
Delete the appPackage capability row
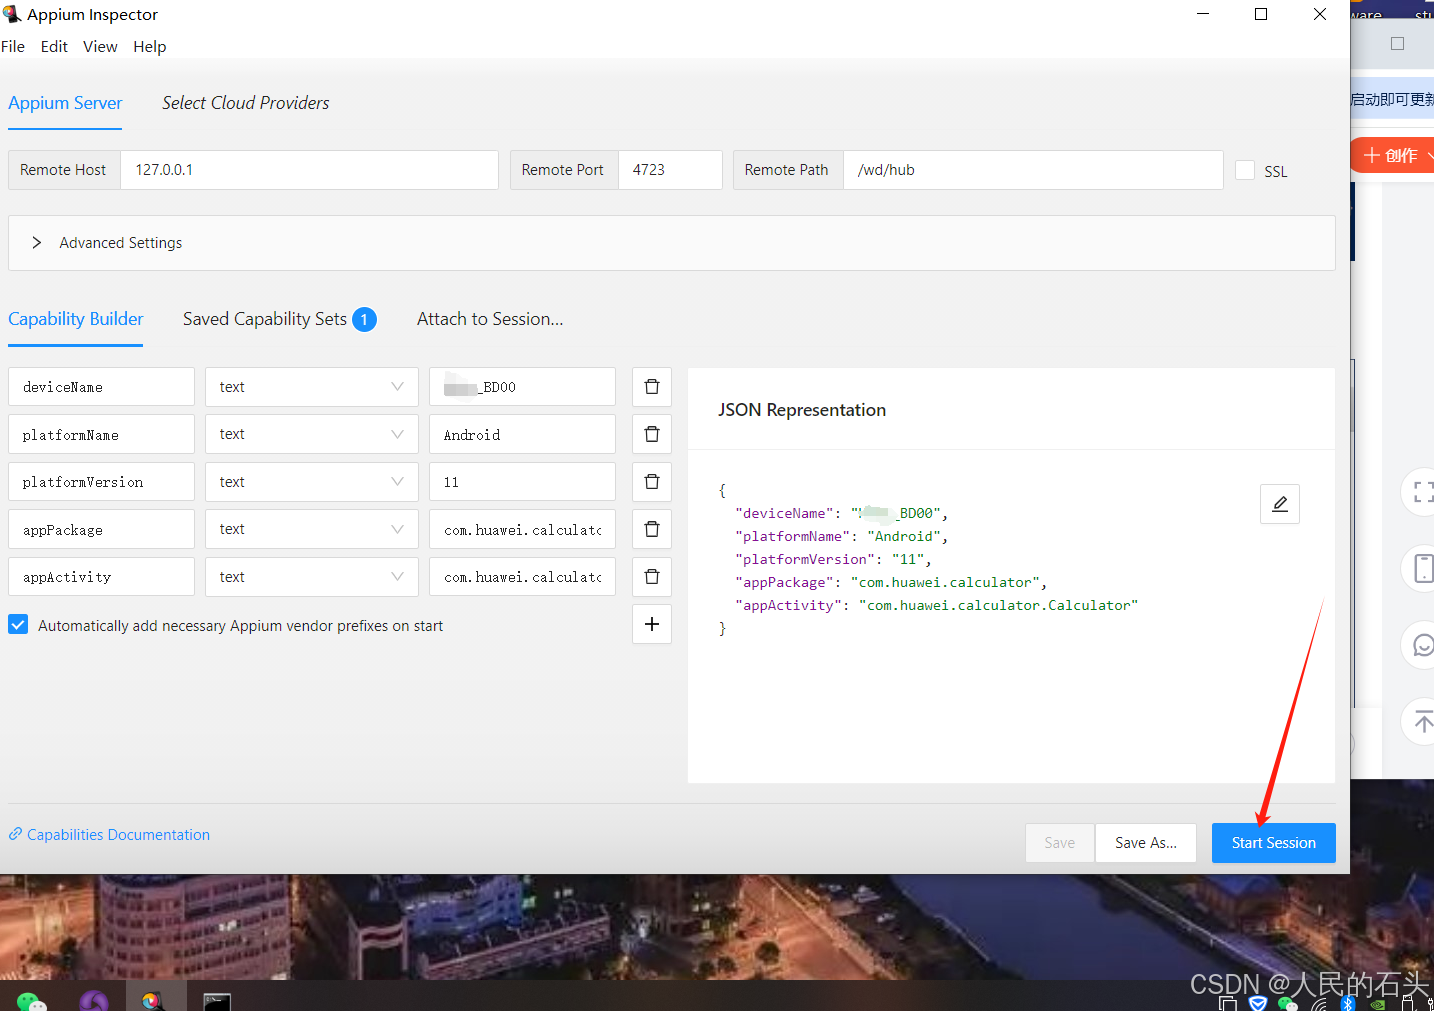tap(652, 529)
